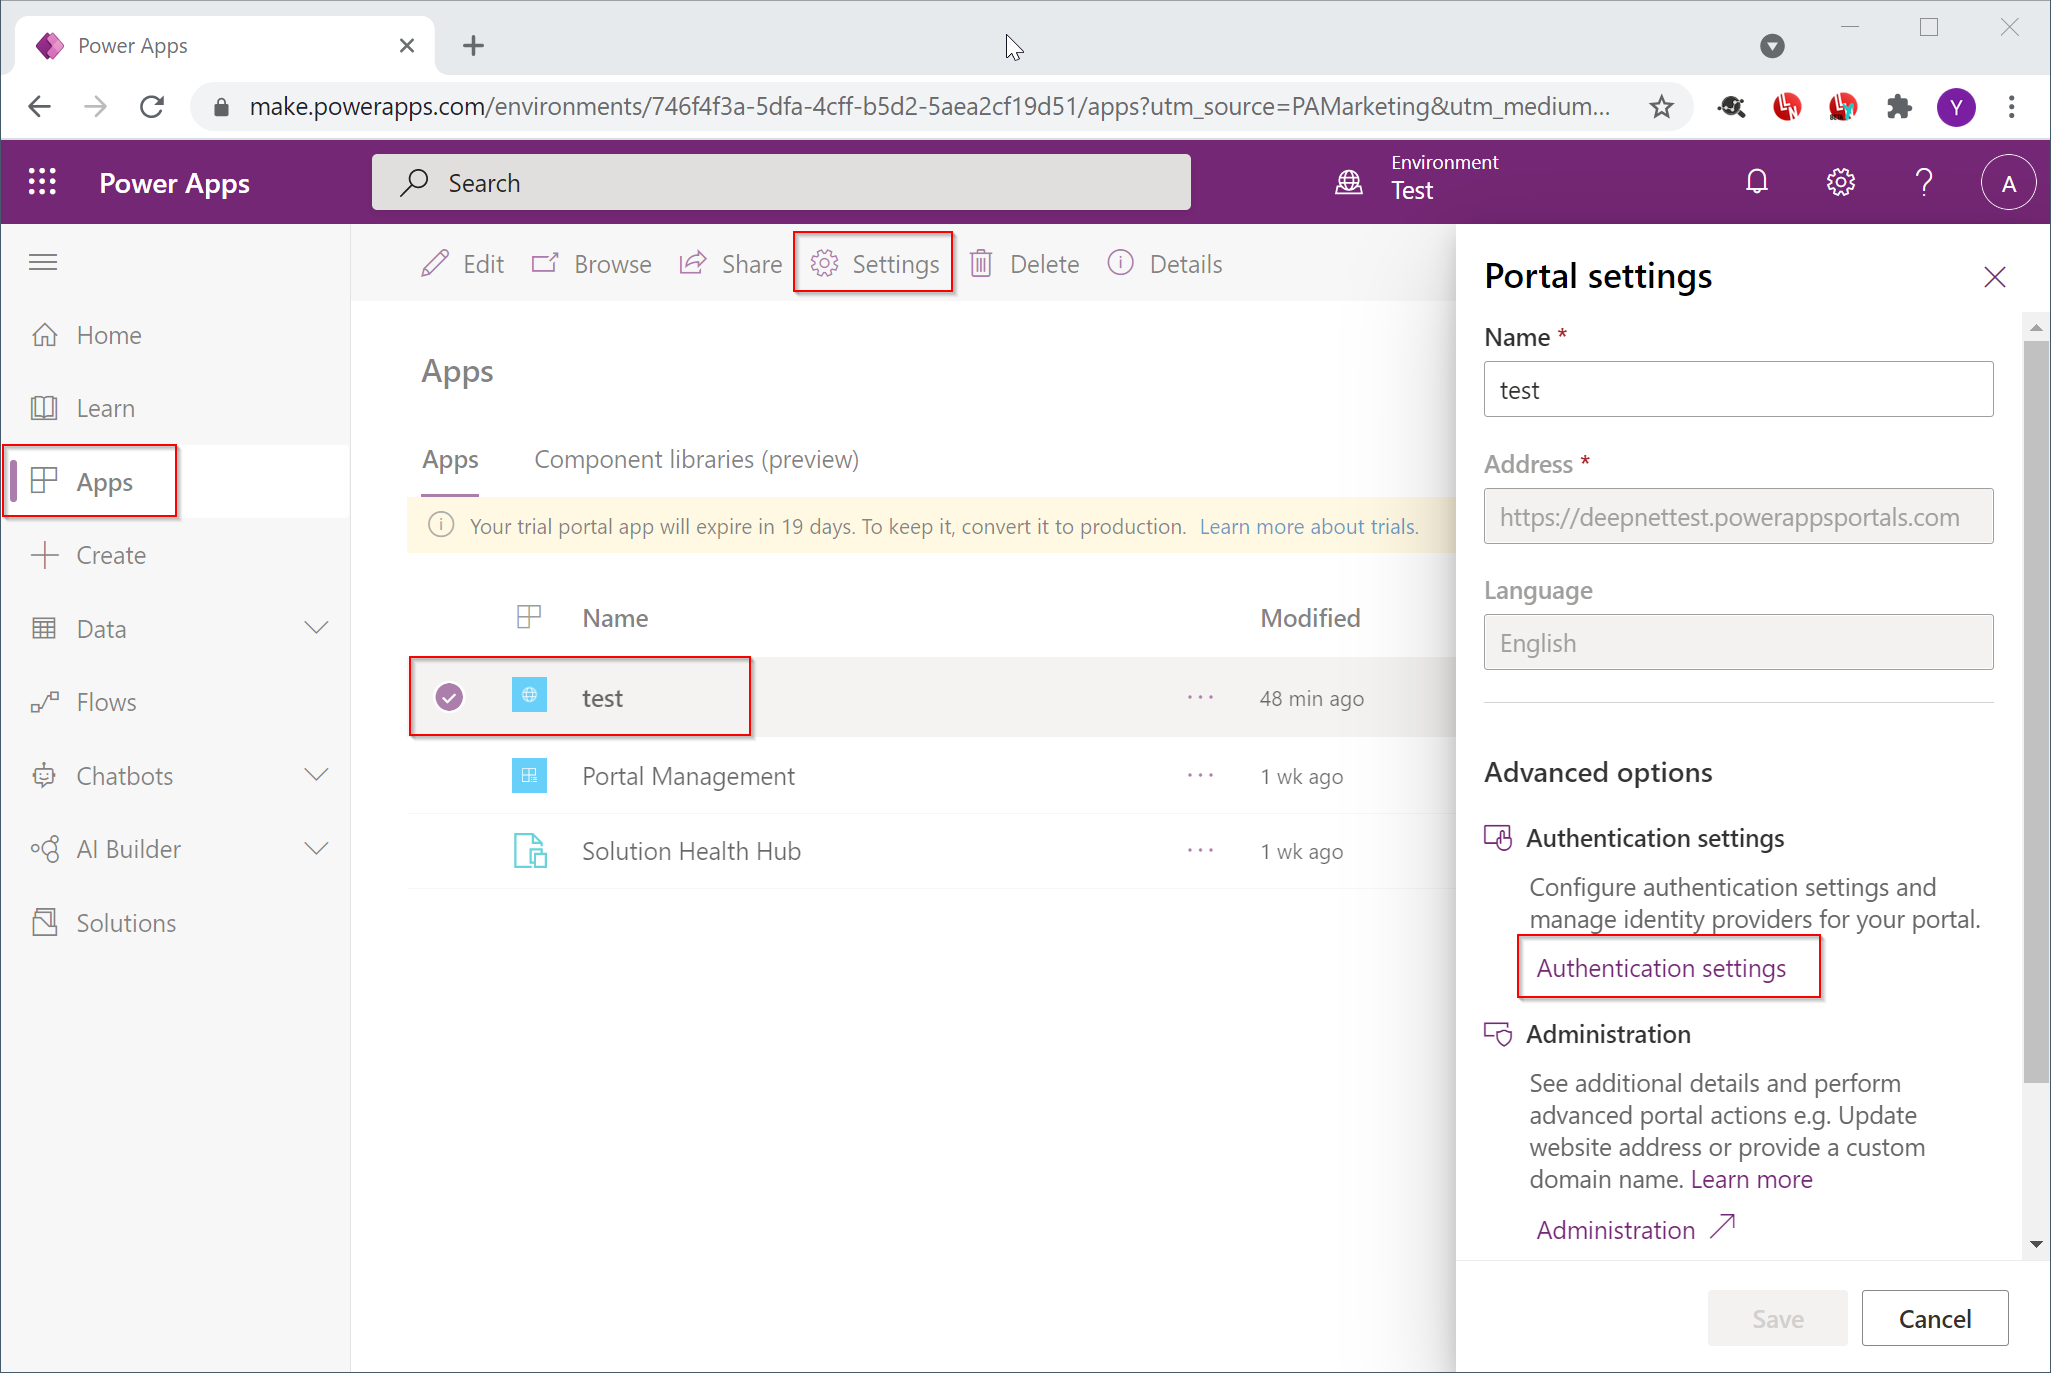Open the Authentication settings link
Viewport: 2051px width, 1373px height.
(1660, 968)
